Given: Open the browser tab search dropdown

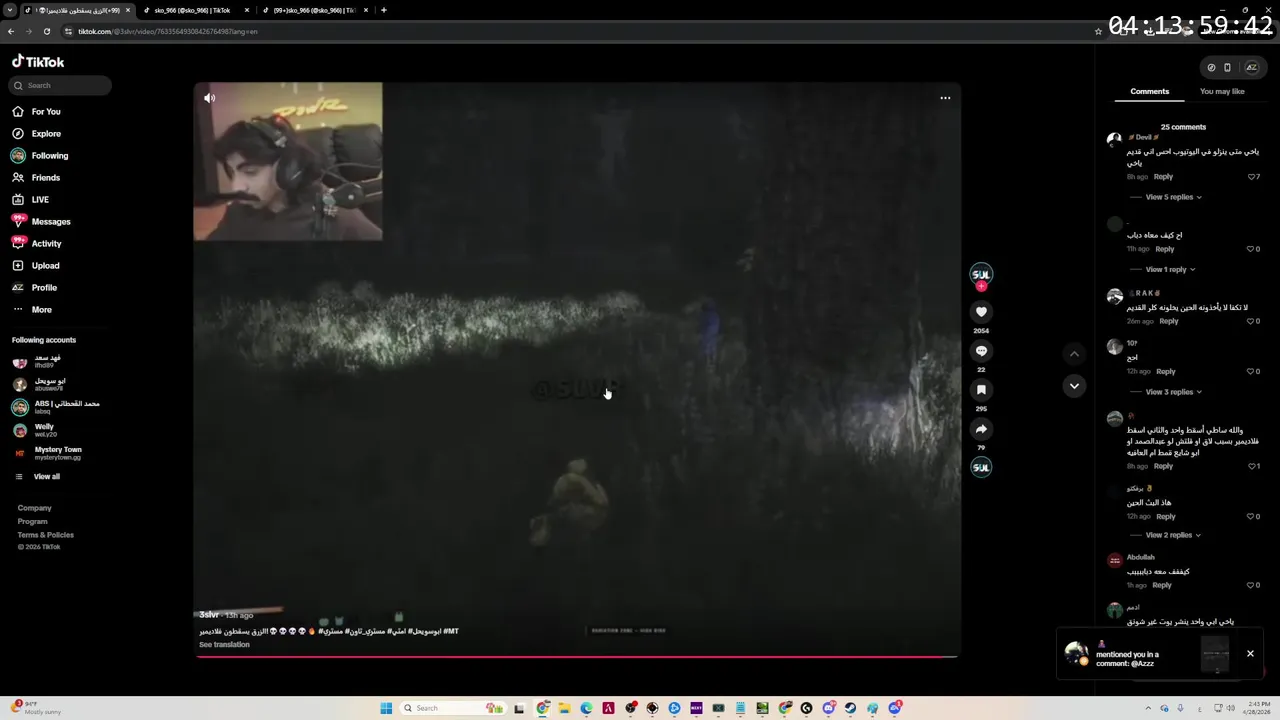Looking at the screenshot, I should pos(9,10).
